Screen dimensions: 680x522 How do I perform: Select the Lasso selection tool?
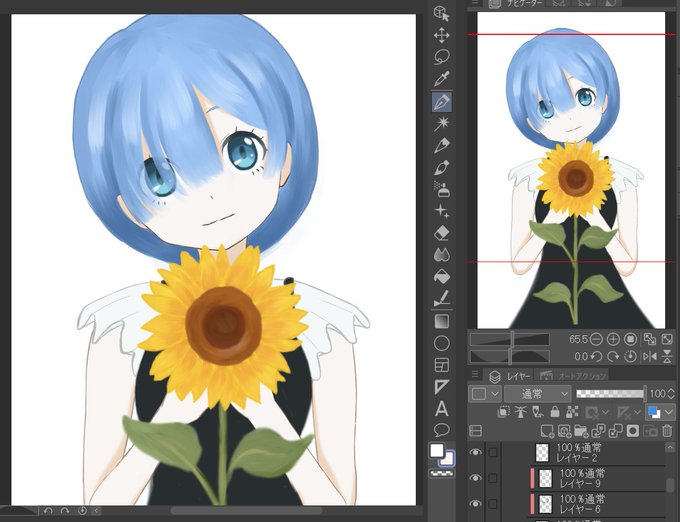pyautogui.click(x=441, y=57)
